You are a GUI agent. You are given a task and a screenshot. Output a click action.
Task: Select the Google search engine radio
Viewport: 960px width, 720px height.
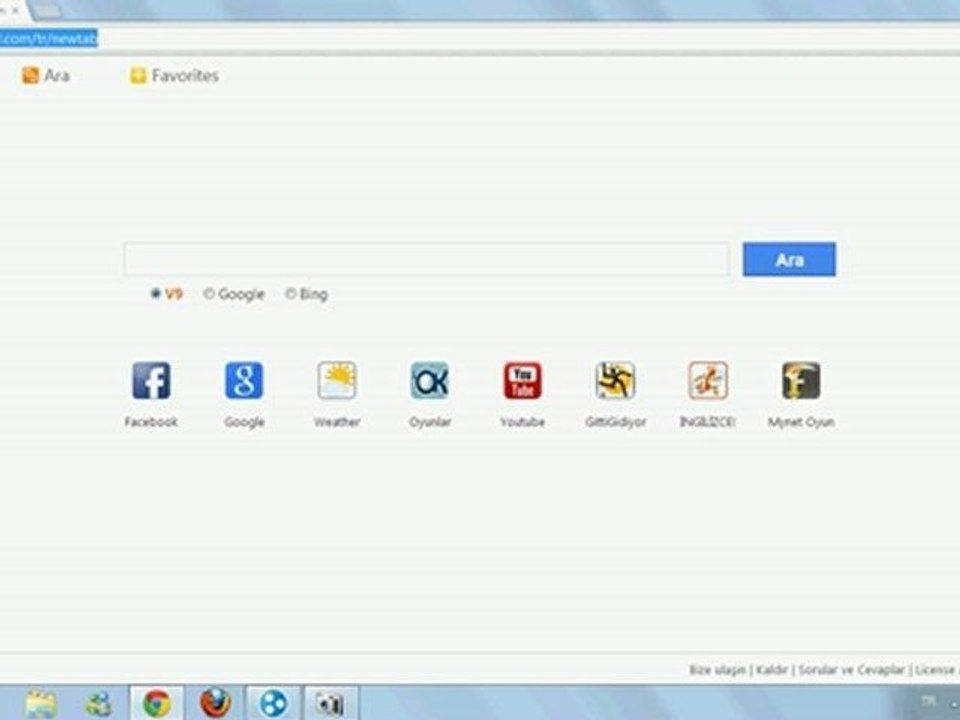point(209,294)
